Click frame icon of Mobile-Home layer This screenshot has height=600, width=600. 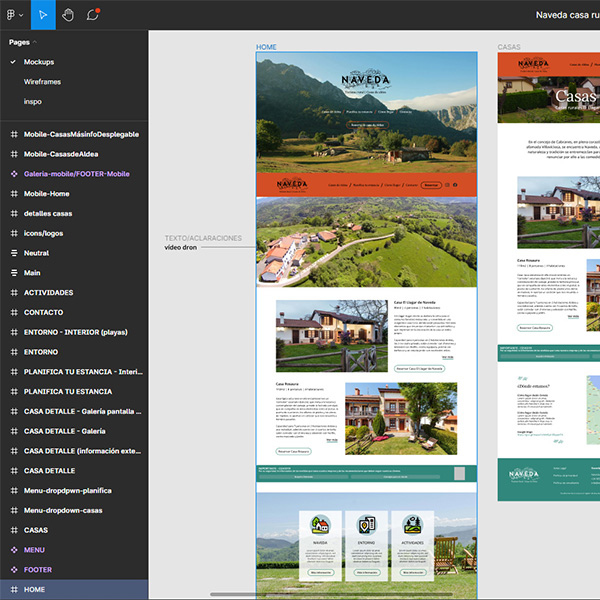[x=14, y=194]
